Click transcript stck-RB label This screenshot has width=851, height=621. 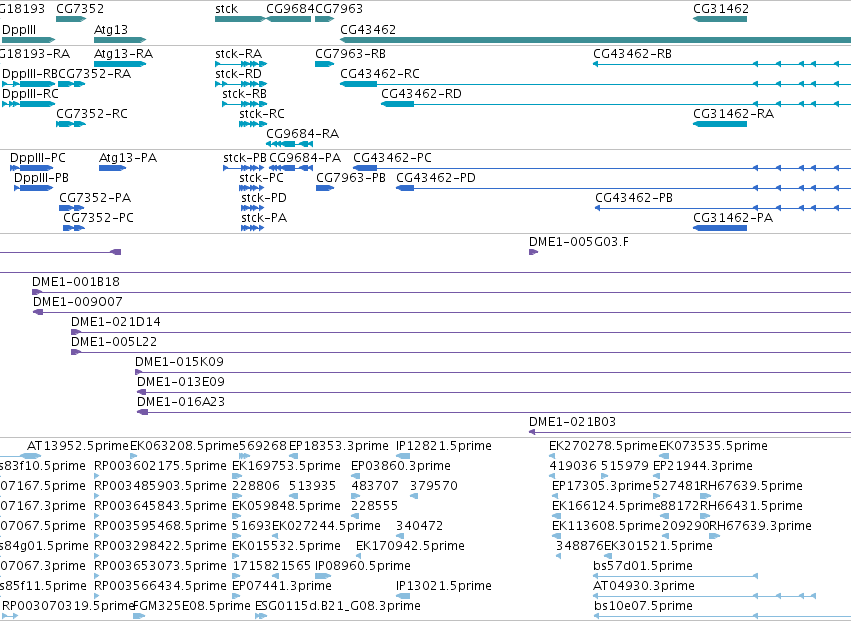244,93
